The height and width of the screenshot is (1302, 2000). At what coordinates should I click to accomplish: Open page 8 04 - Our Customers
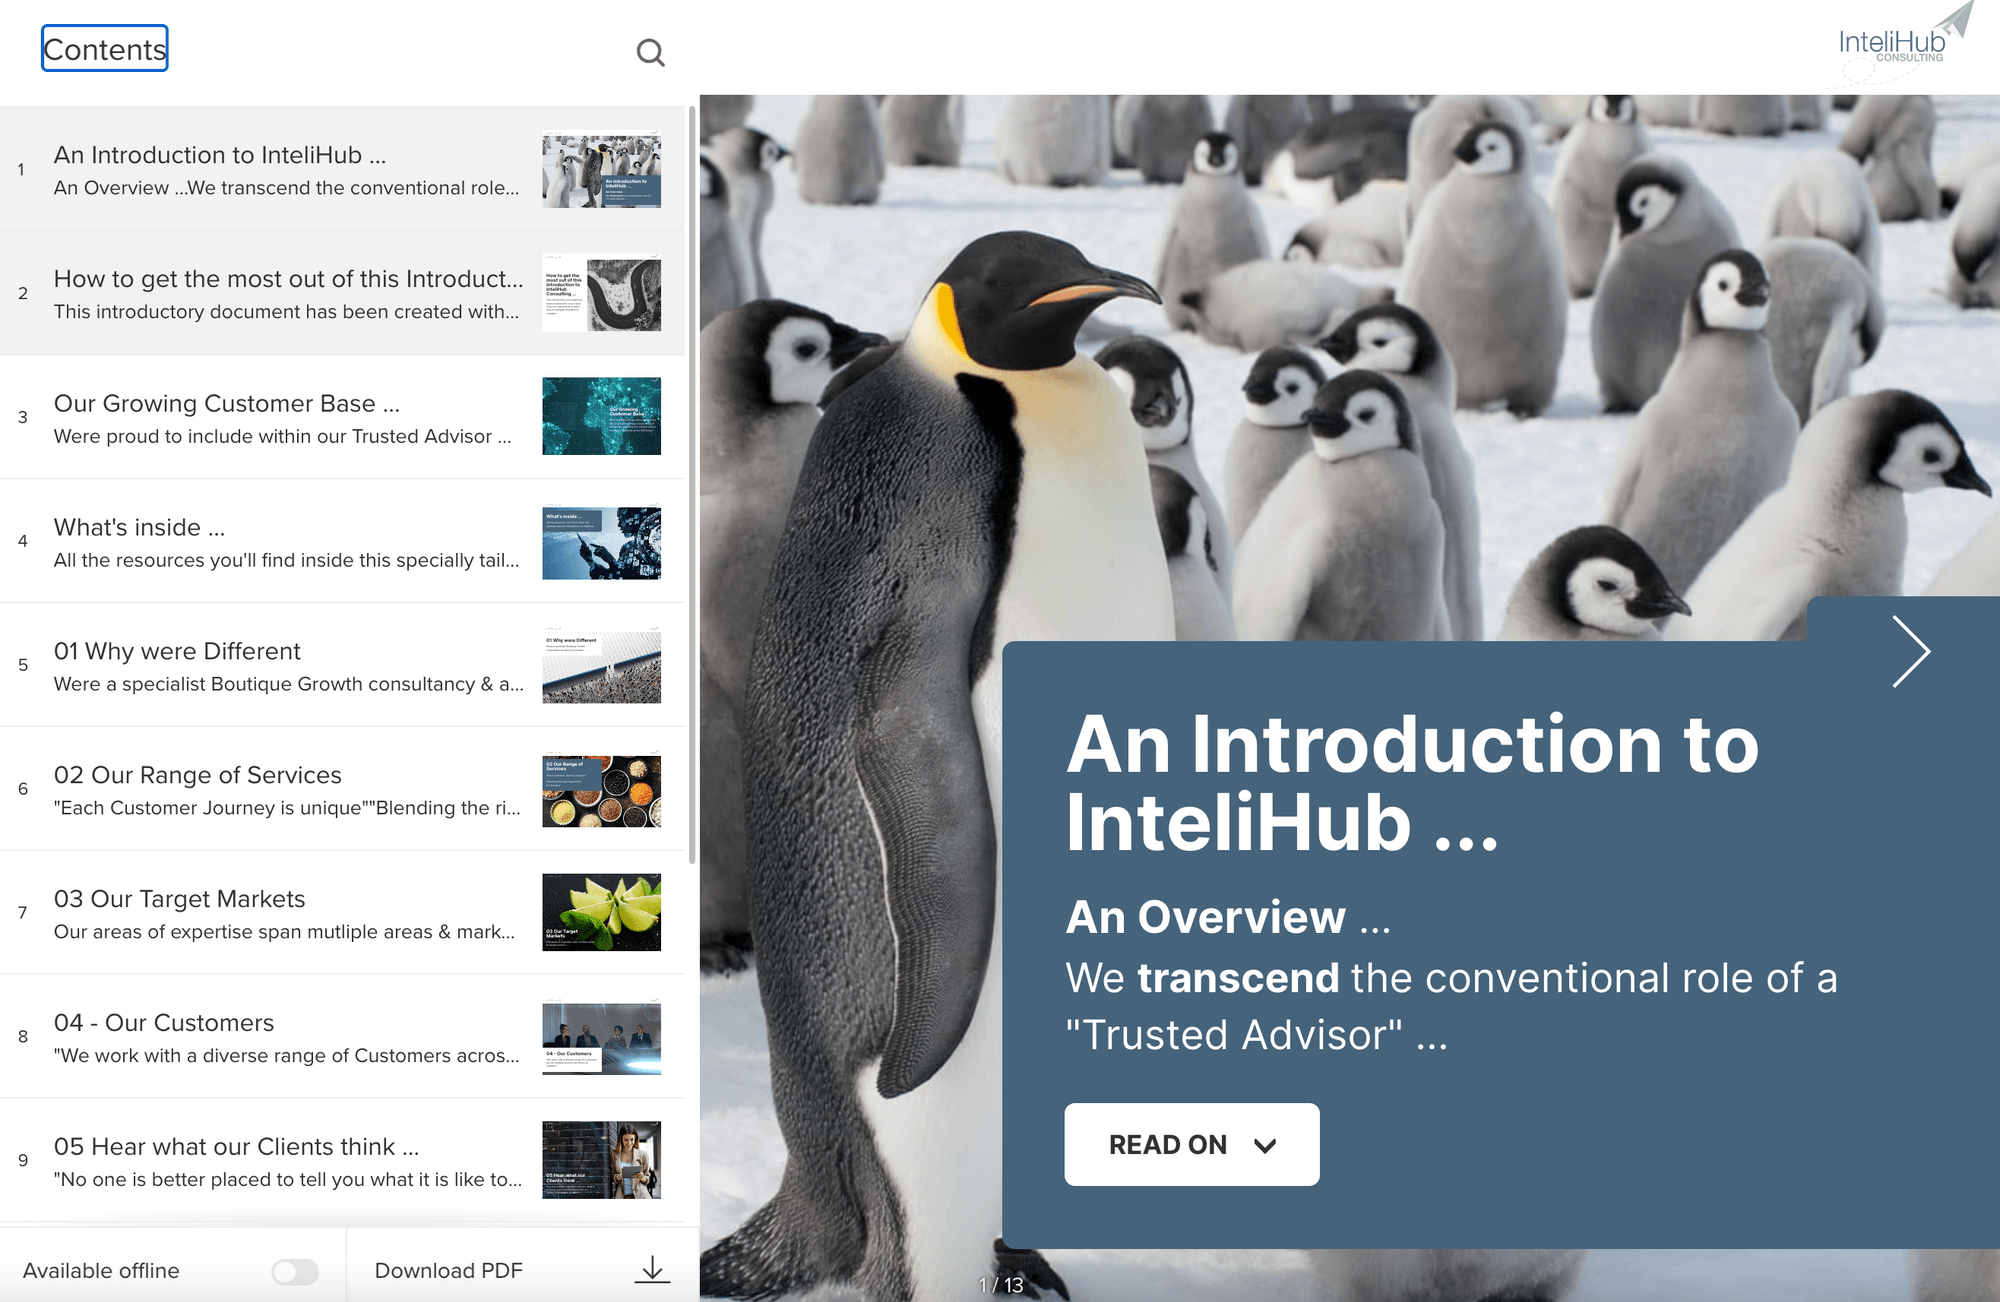[x=342, y=1038]
